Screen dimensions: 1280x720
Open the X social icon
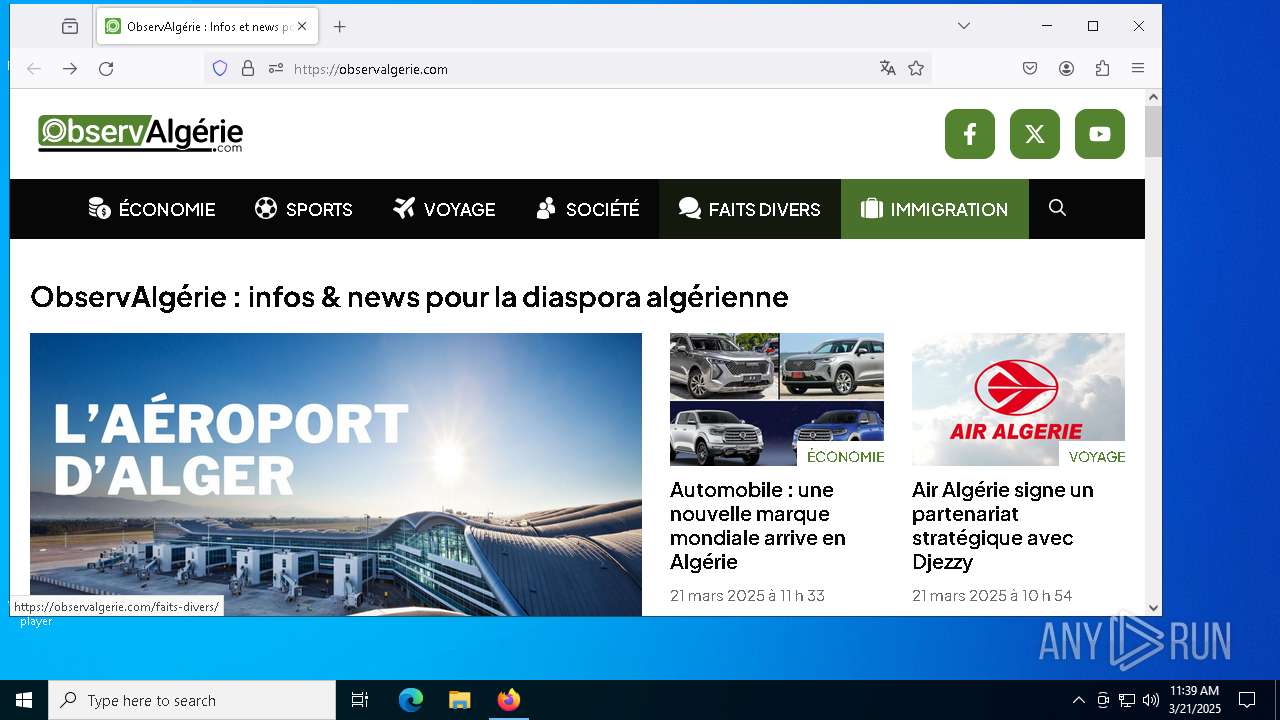pos(1035,134)
